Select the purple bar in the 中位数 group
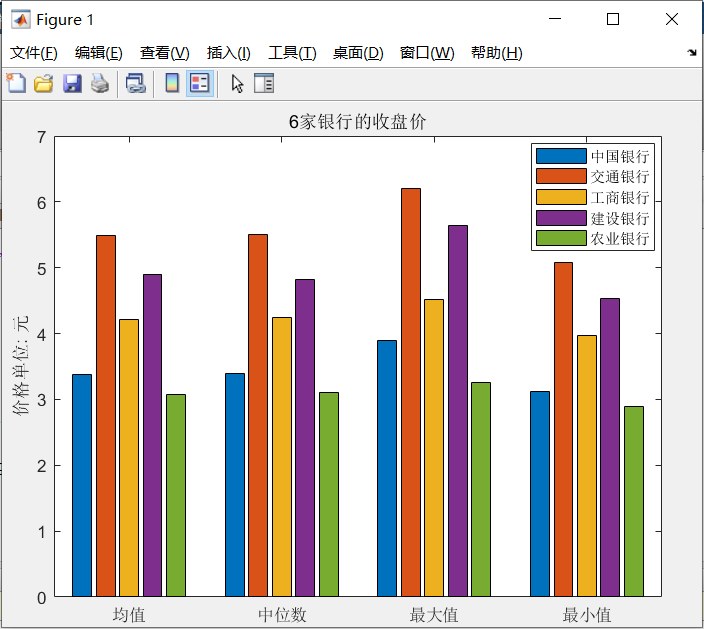 [305, 438]
